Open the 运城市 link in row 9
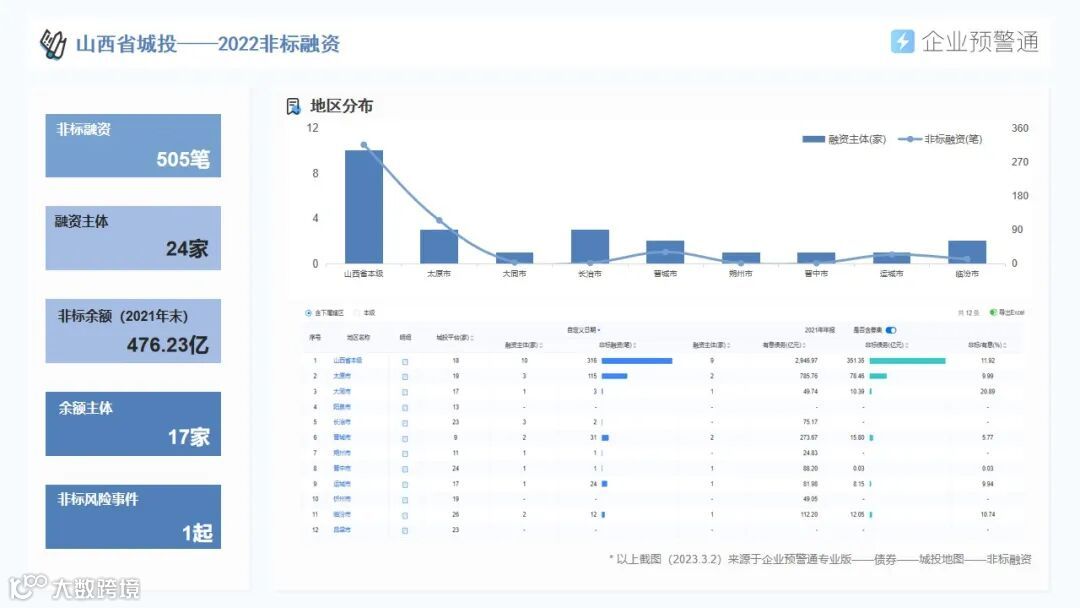1080x608 pixels. click(342, 484)
